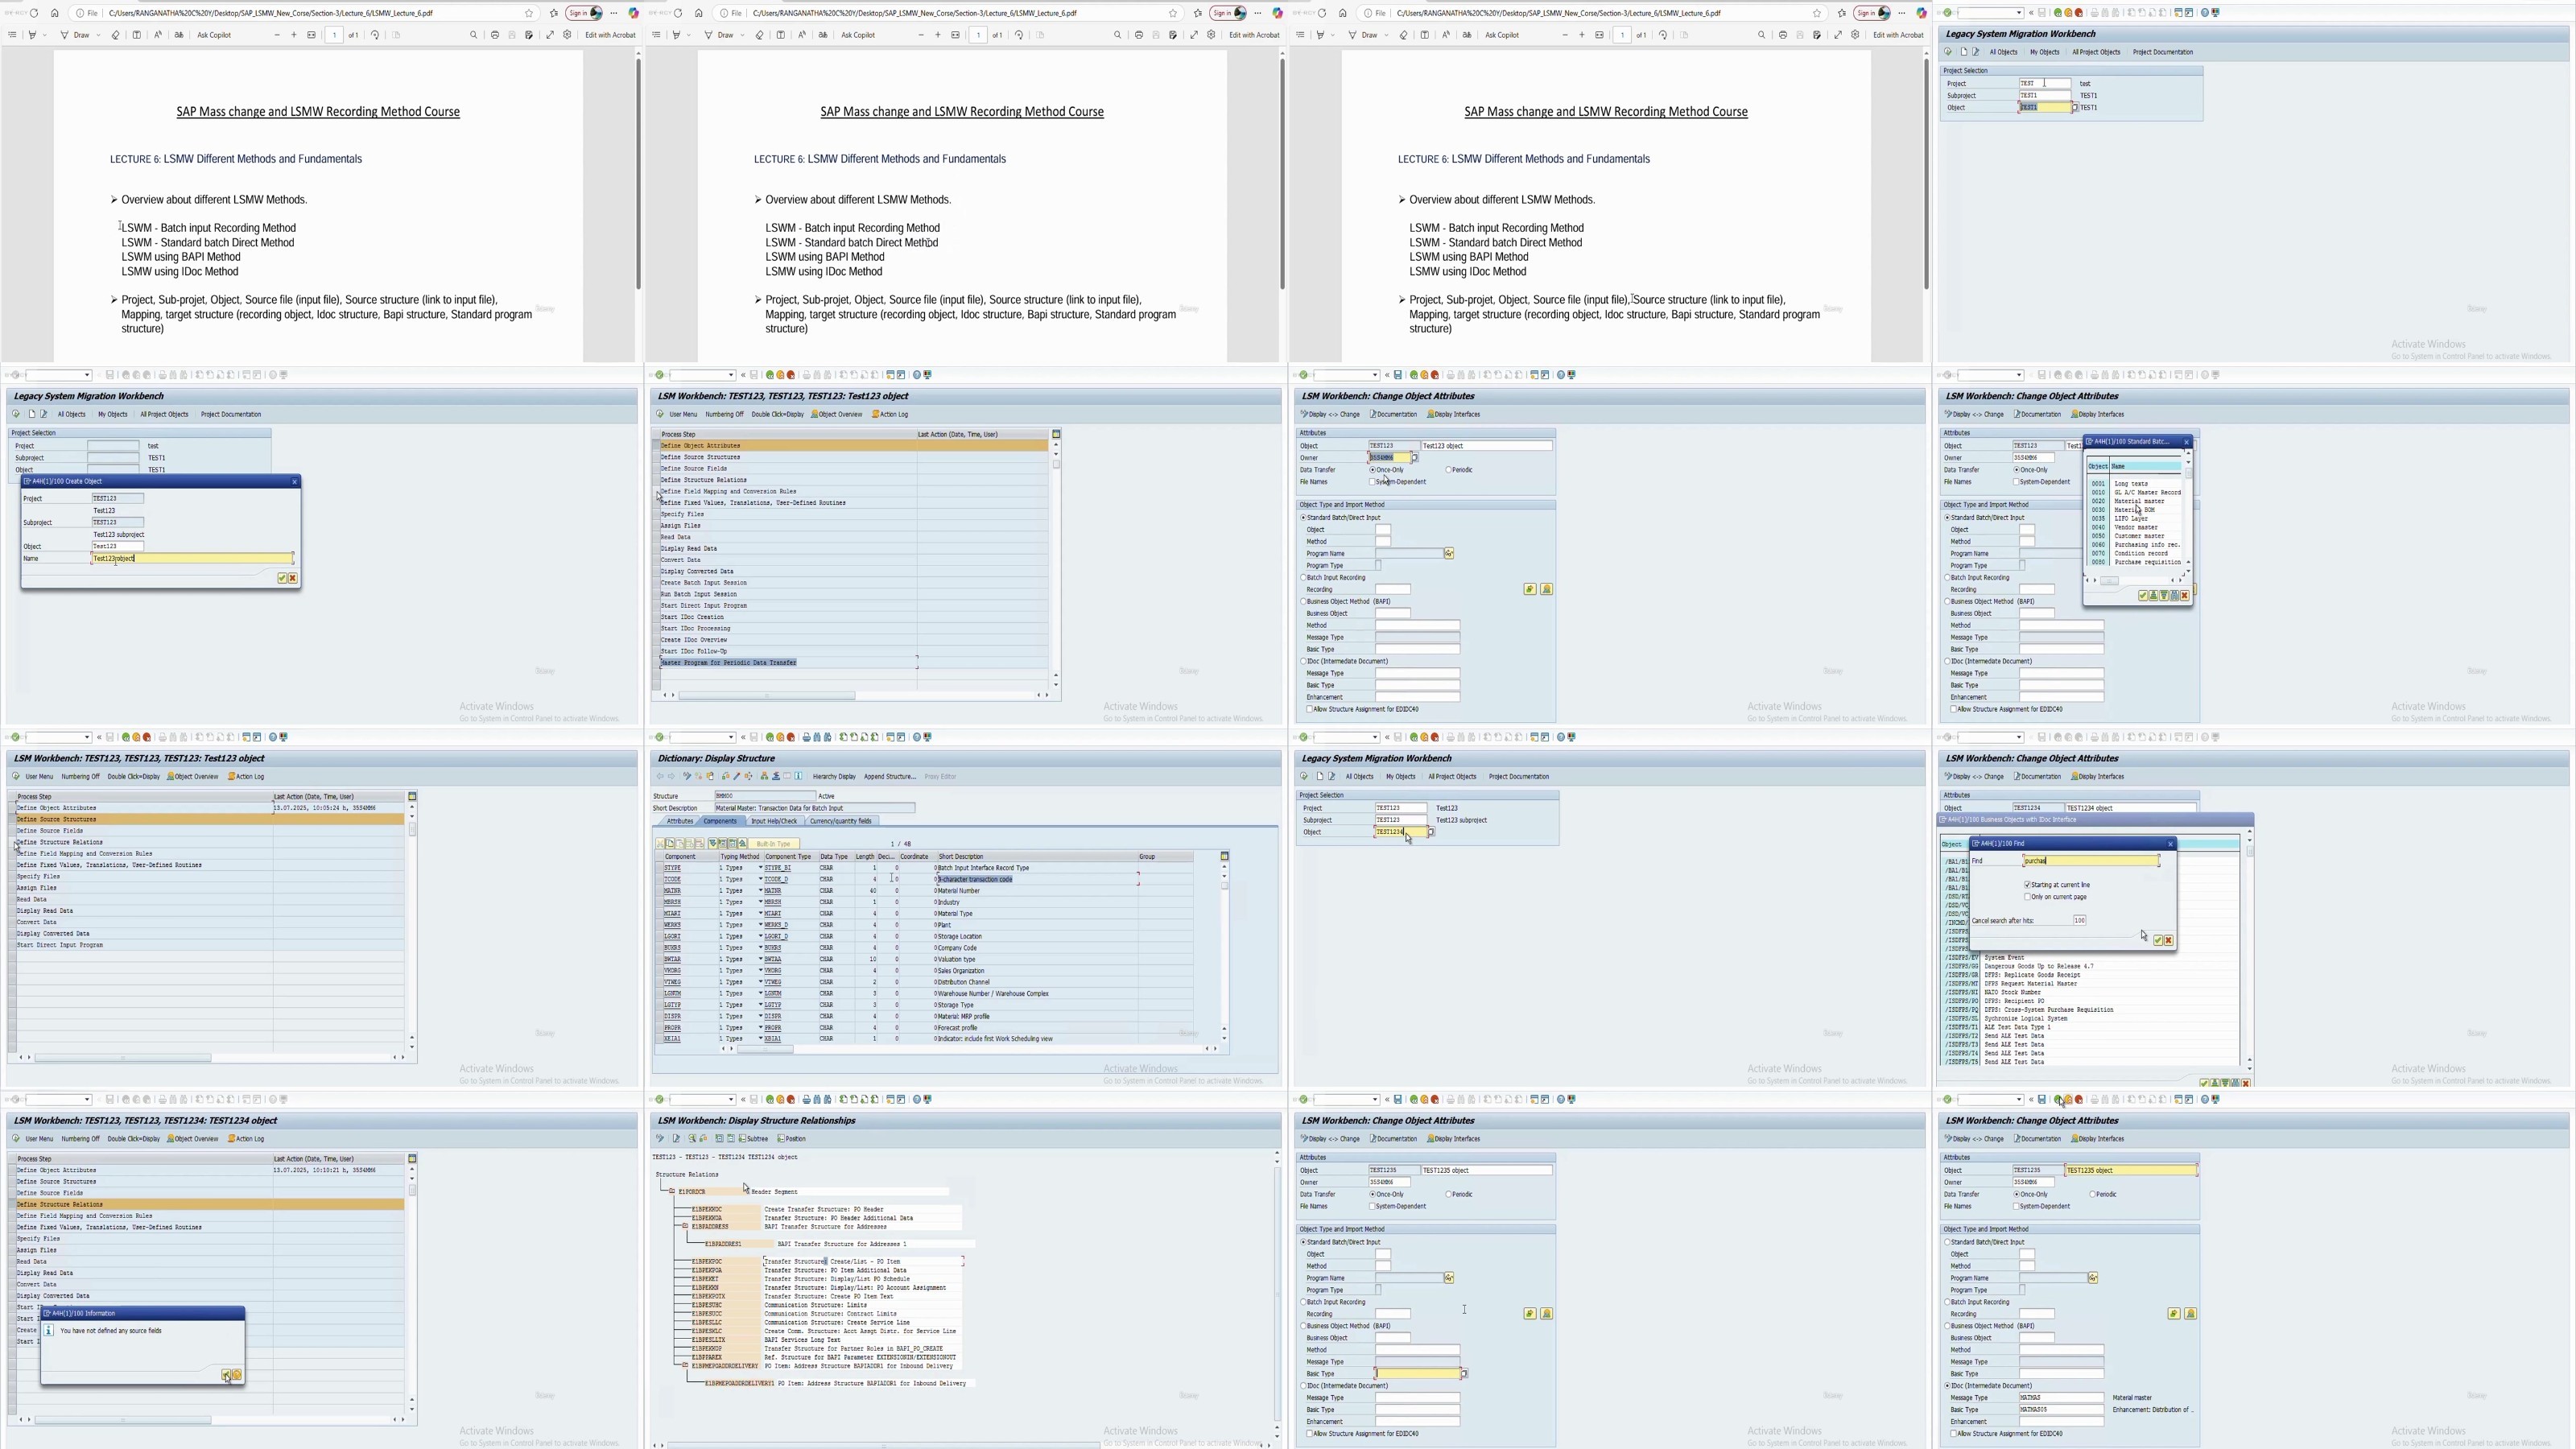Tick System-Dependent checkbox in TEST123 object attributes
Viewport: 2576px width, 1449px height.
pyautogui.click(x=1372, y=482)
